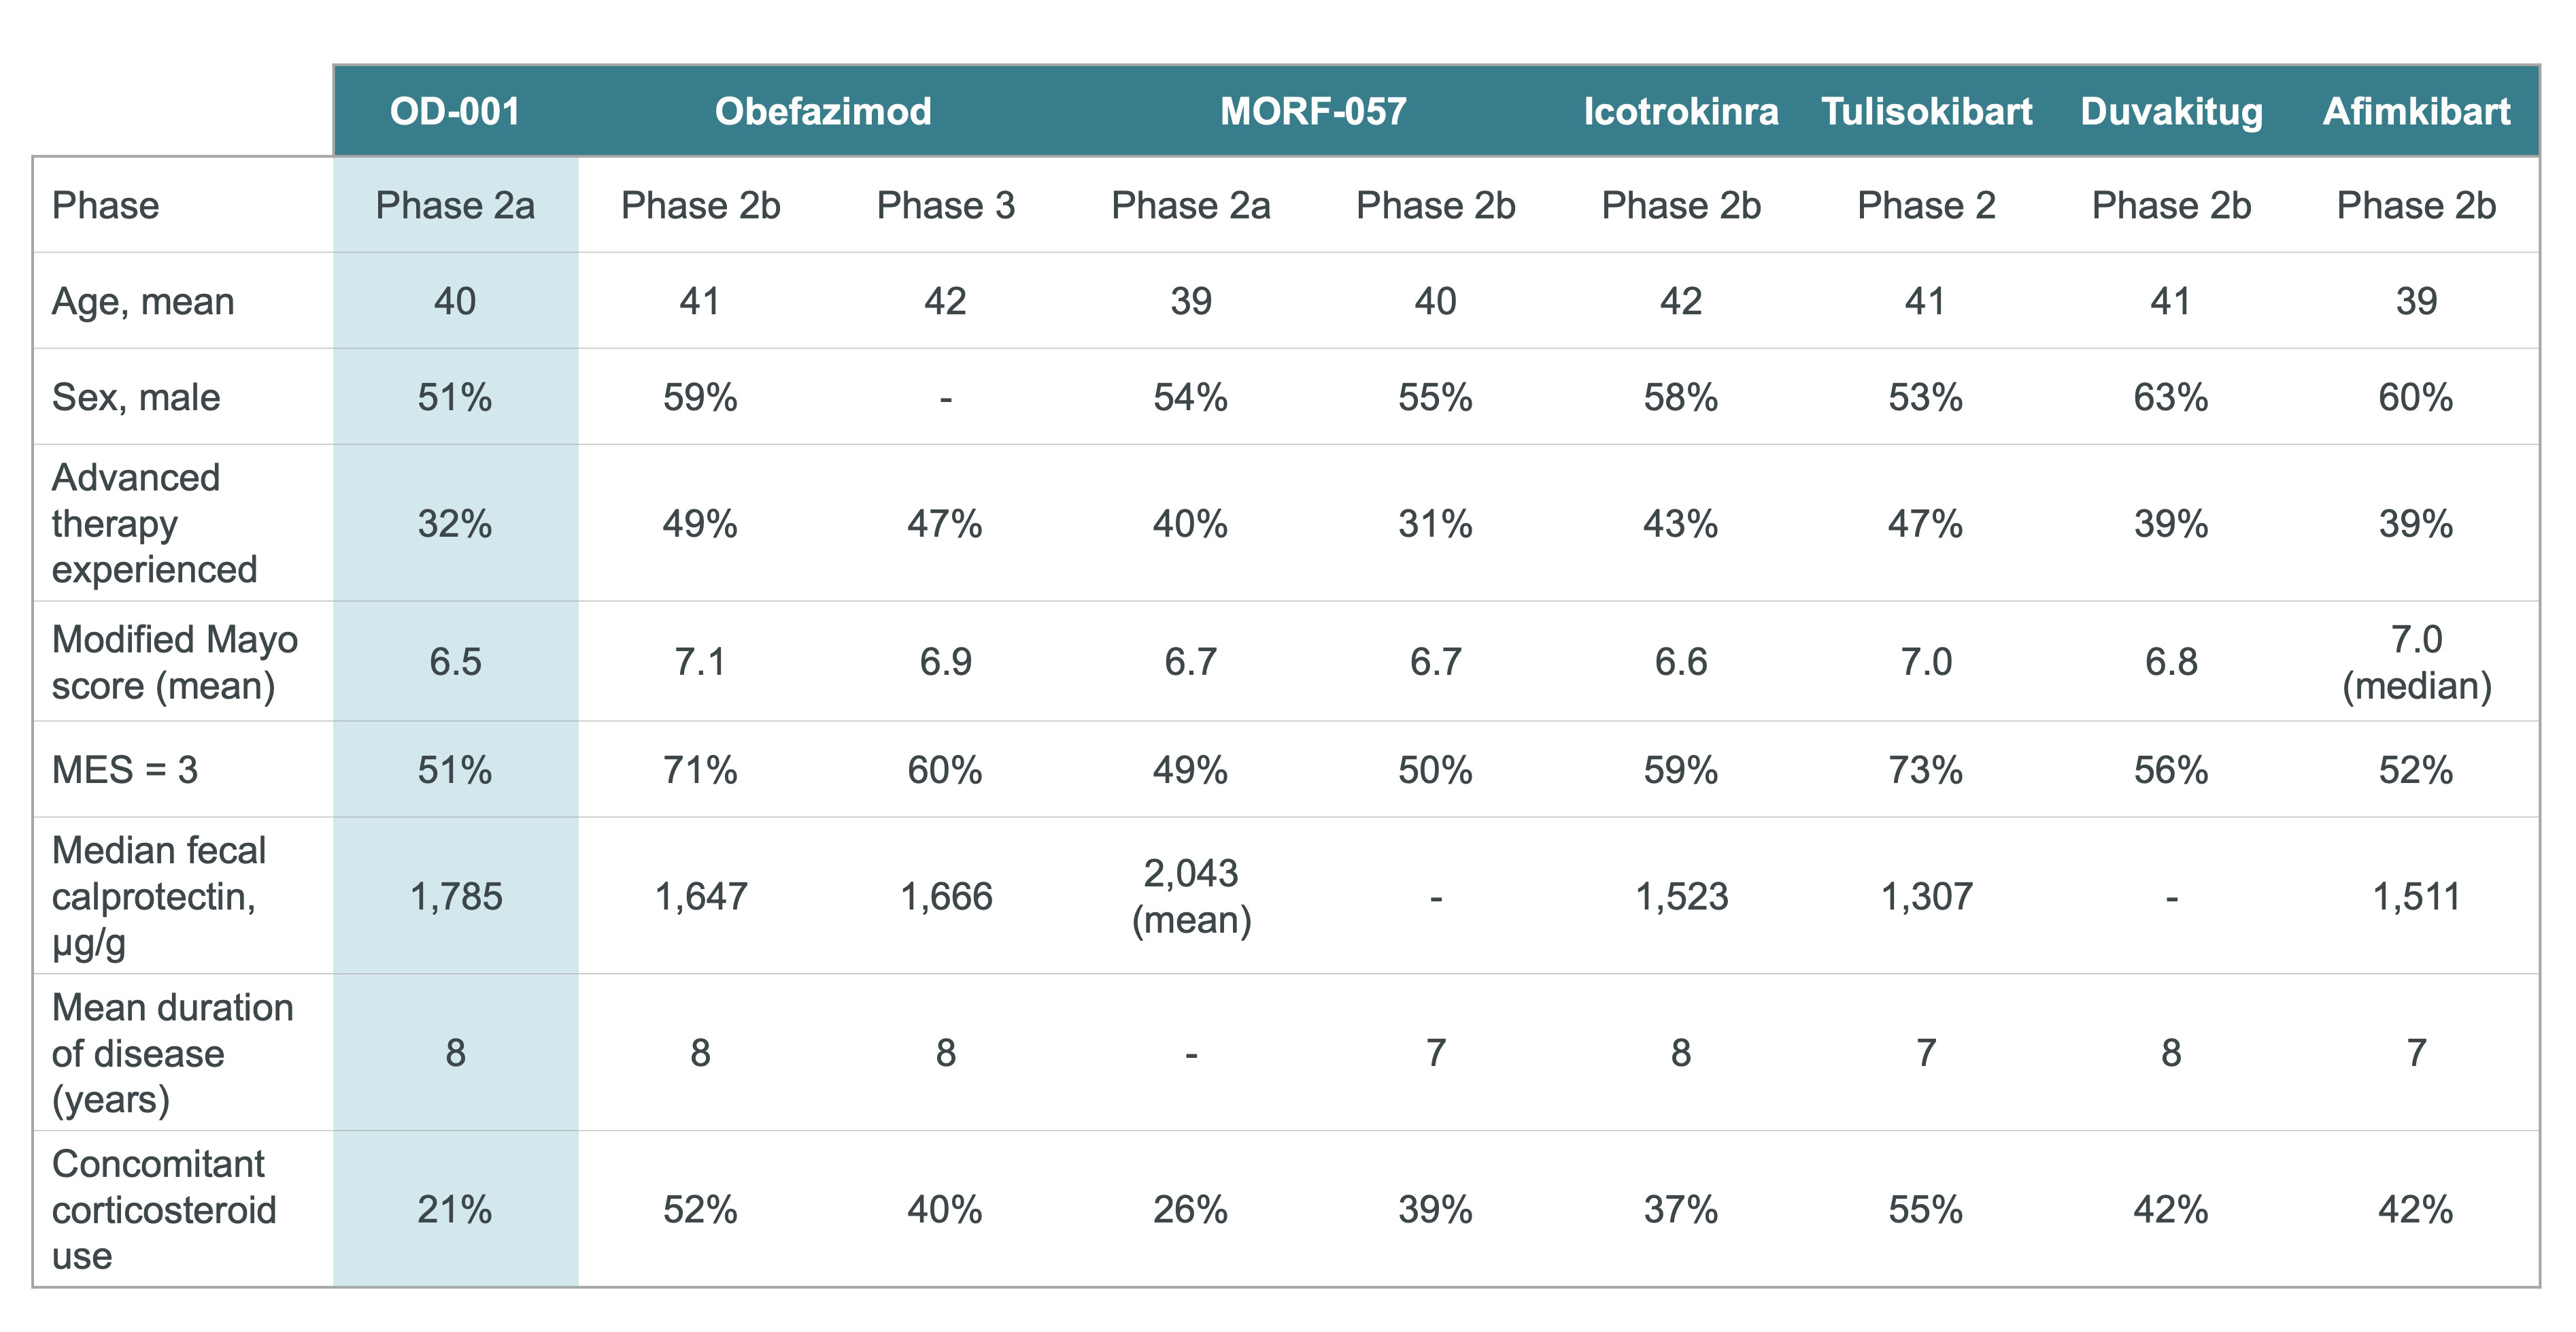
Task: Click the Afimkibart column header
Action: 2416,111
